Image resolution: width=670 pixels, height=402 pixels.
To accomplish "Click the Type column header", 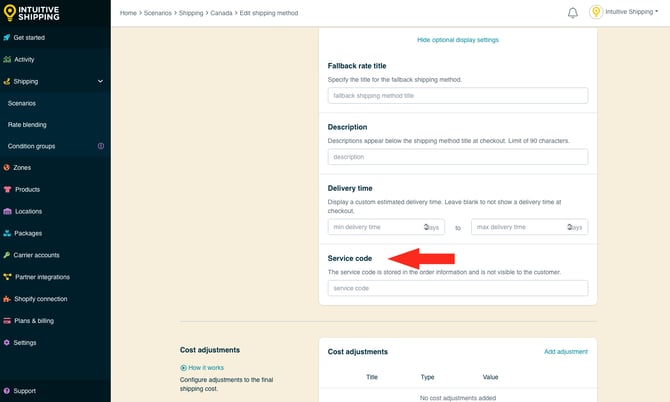I will [427, 377].
